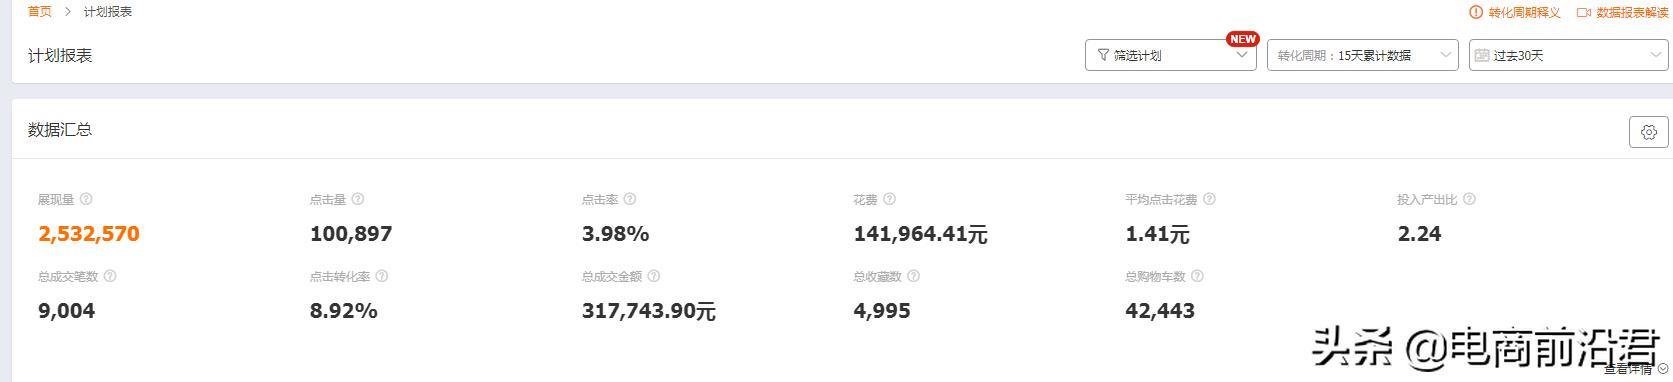Click help icon beside 总成交金额

pos(654,276)
